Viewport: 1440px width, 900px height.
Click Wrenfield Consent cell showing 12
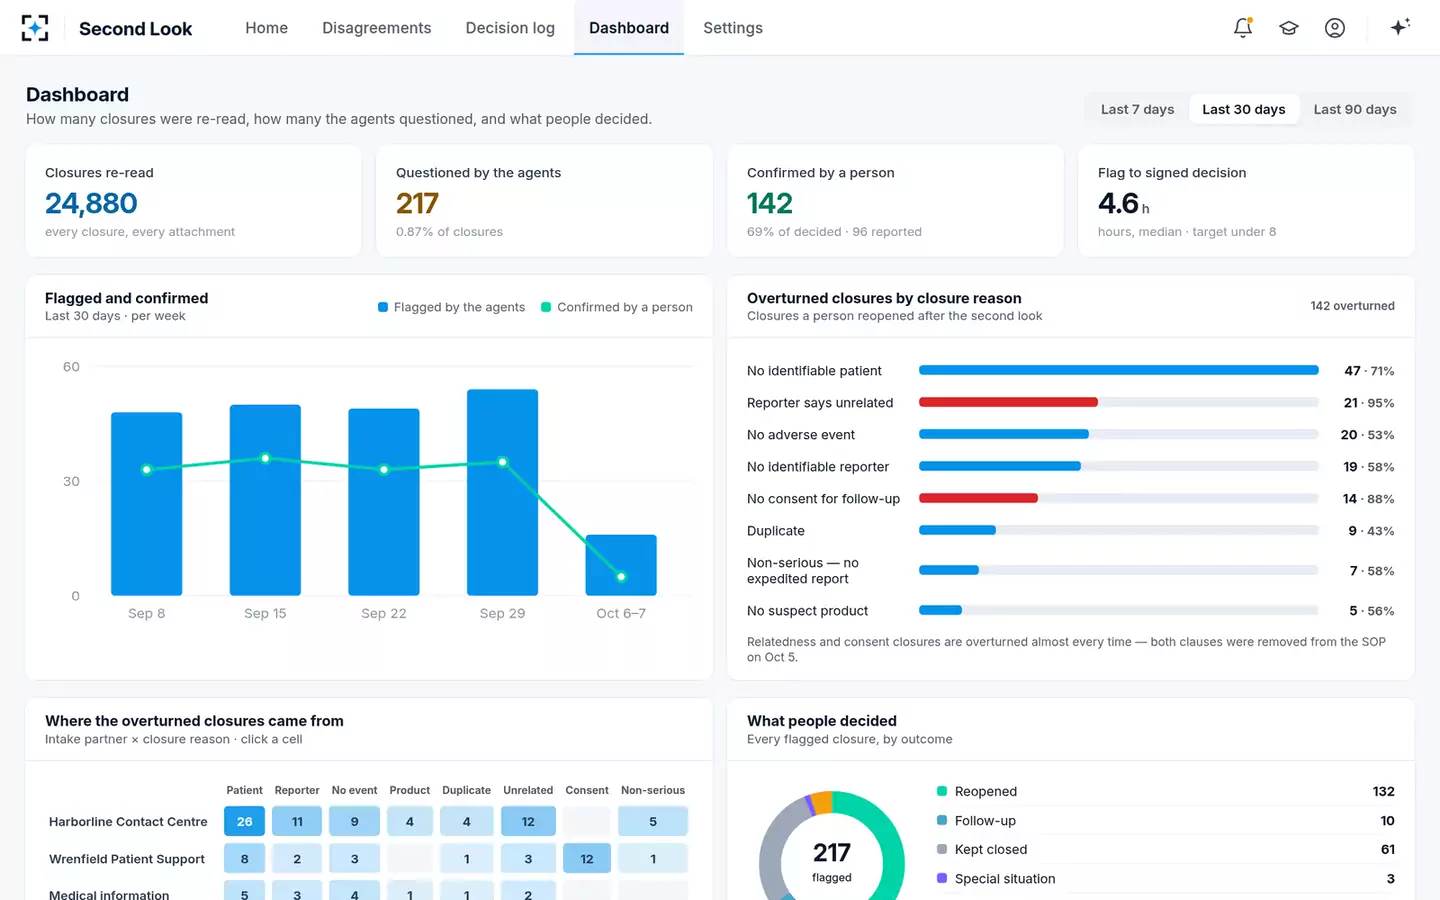[x=587, y=858]
